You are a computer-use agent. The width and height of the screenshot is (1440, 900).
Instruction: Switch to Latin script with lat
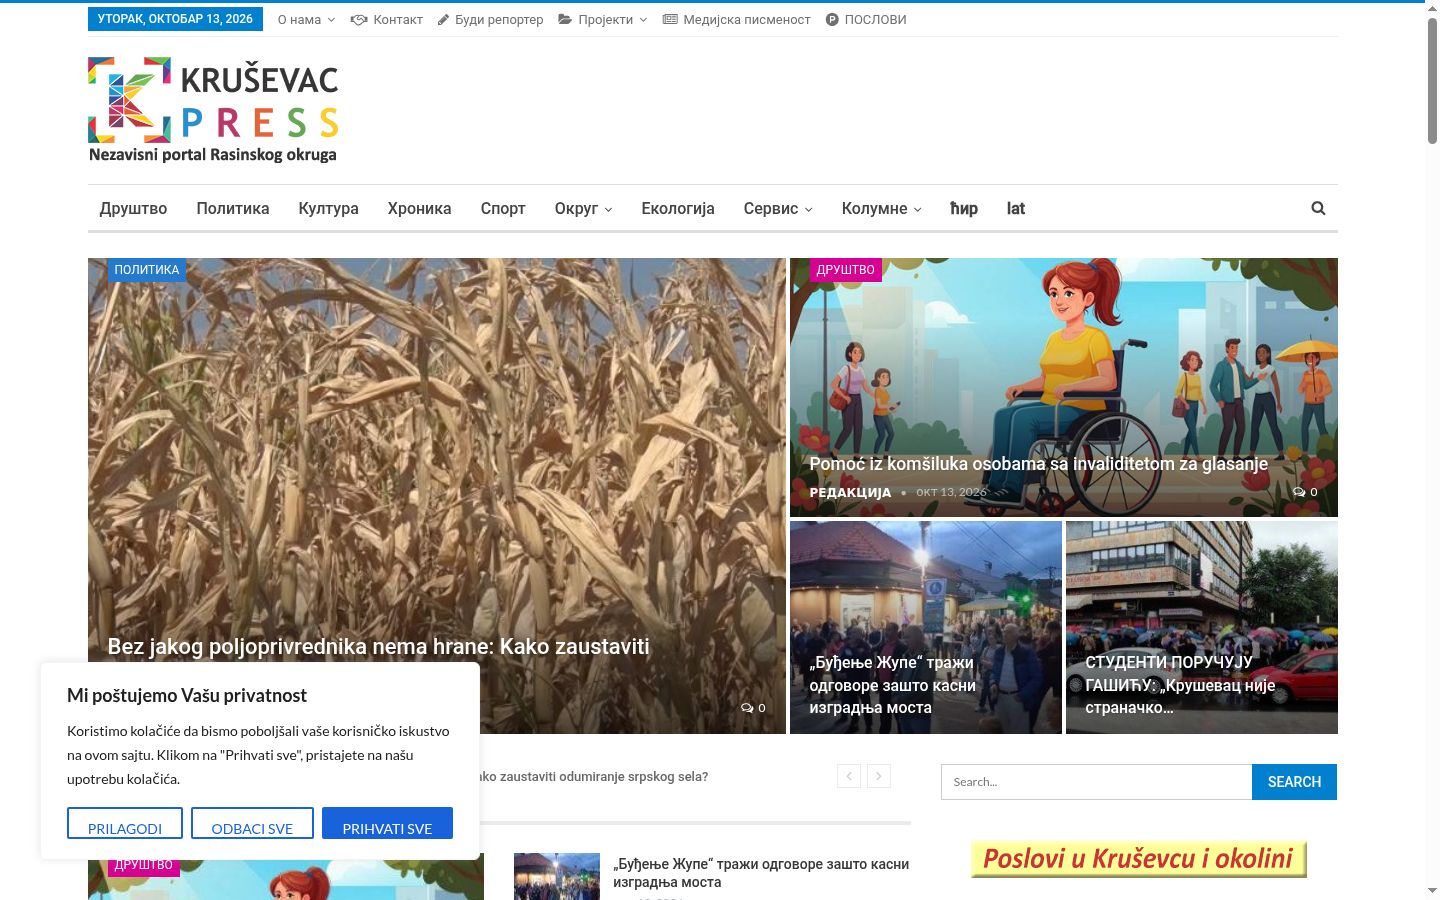1016,208
